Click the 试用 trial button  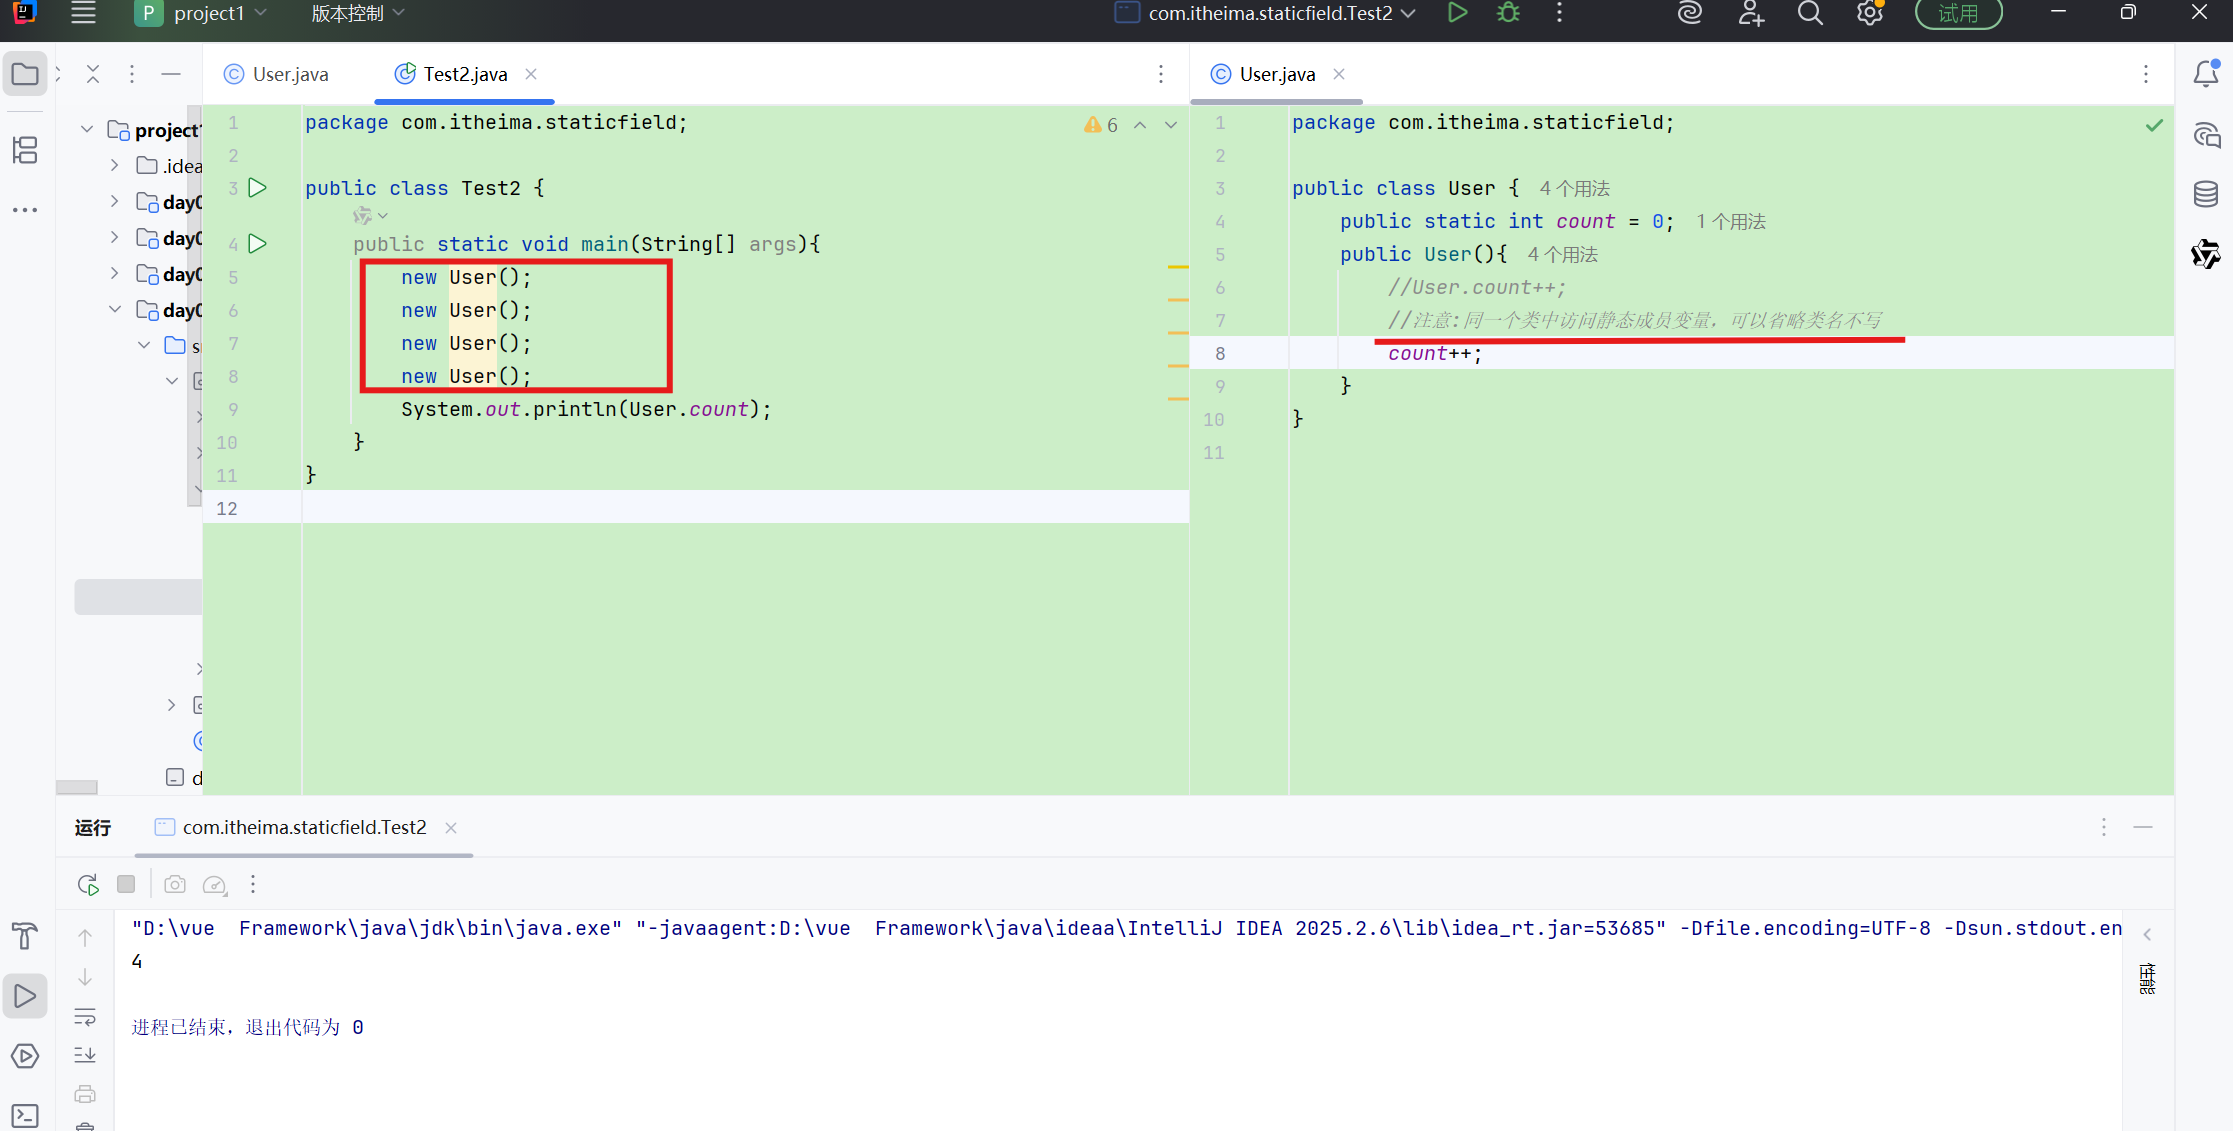(1957, 13)
